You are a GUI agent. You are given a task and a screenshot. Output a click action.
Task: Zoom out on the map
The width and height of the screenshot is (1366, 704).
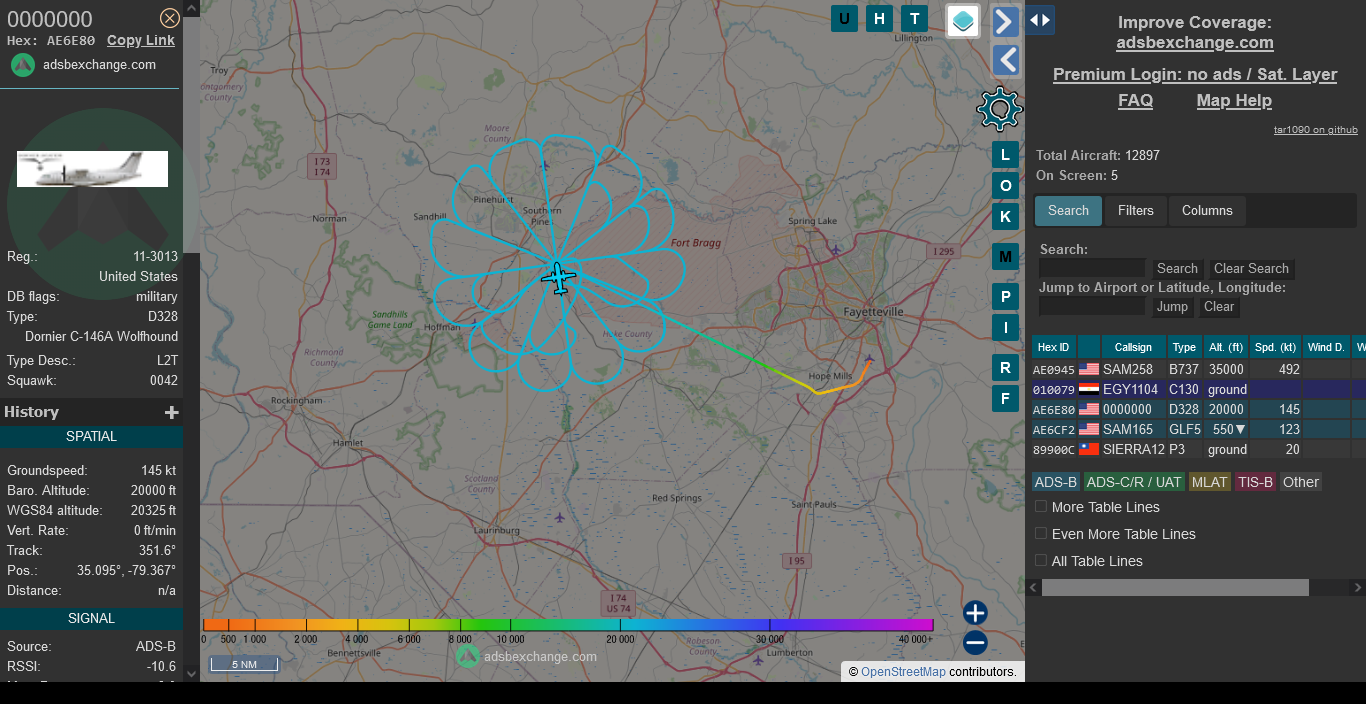click(x=975, y=643)
